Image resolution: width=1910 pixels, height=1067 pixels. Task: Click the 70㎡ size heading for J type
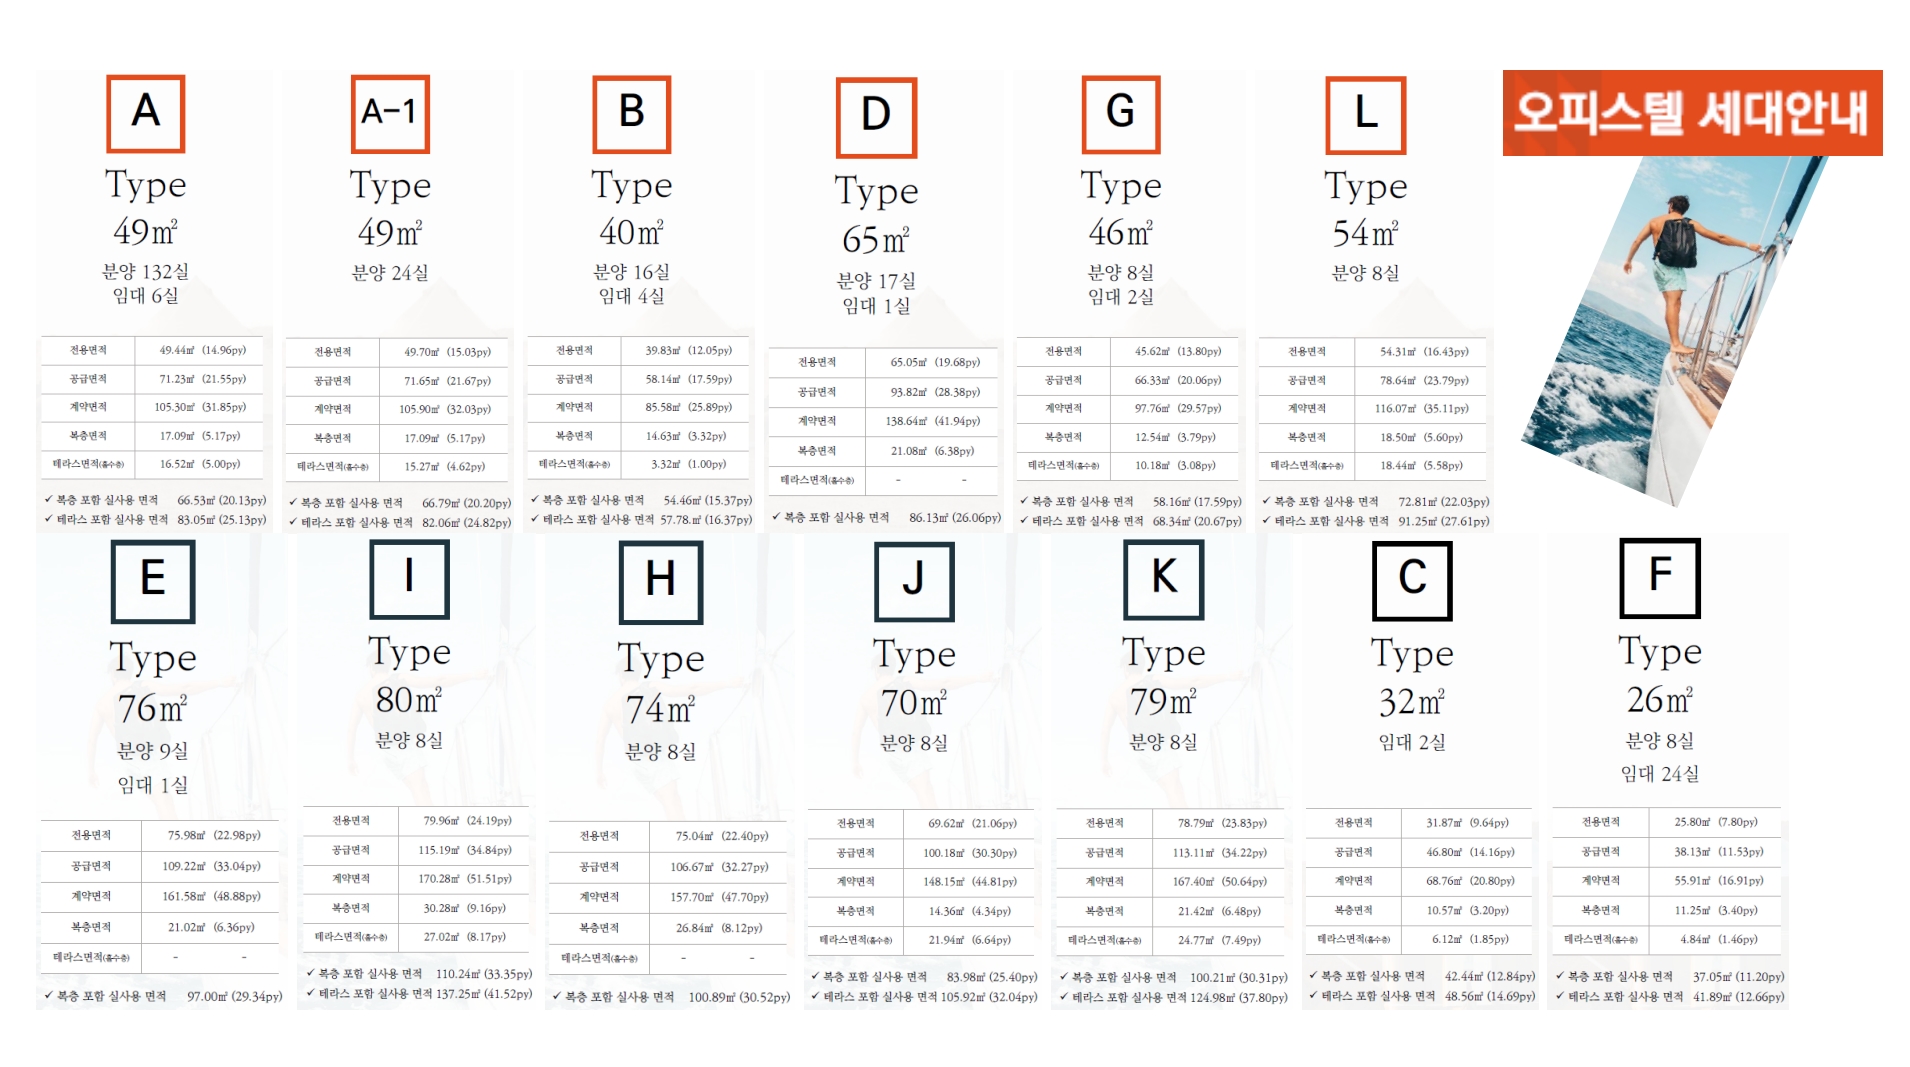[914, 702]
